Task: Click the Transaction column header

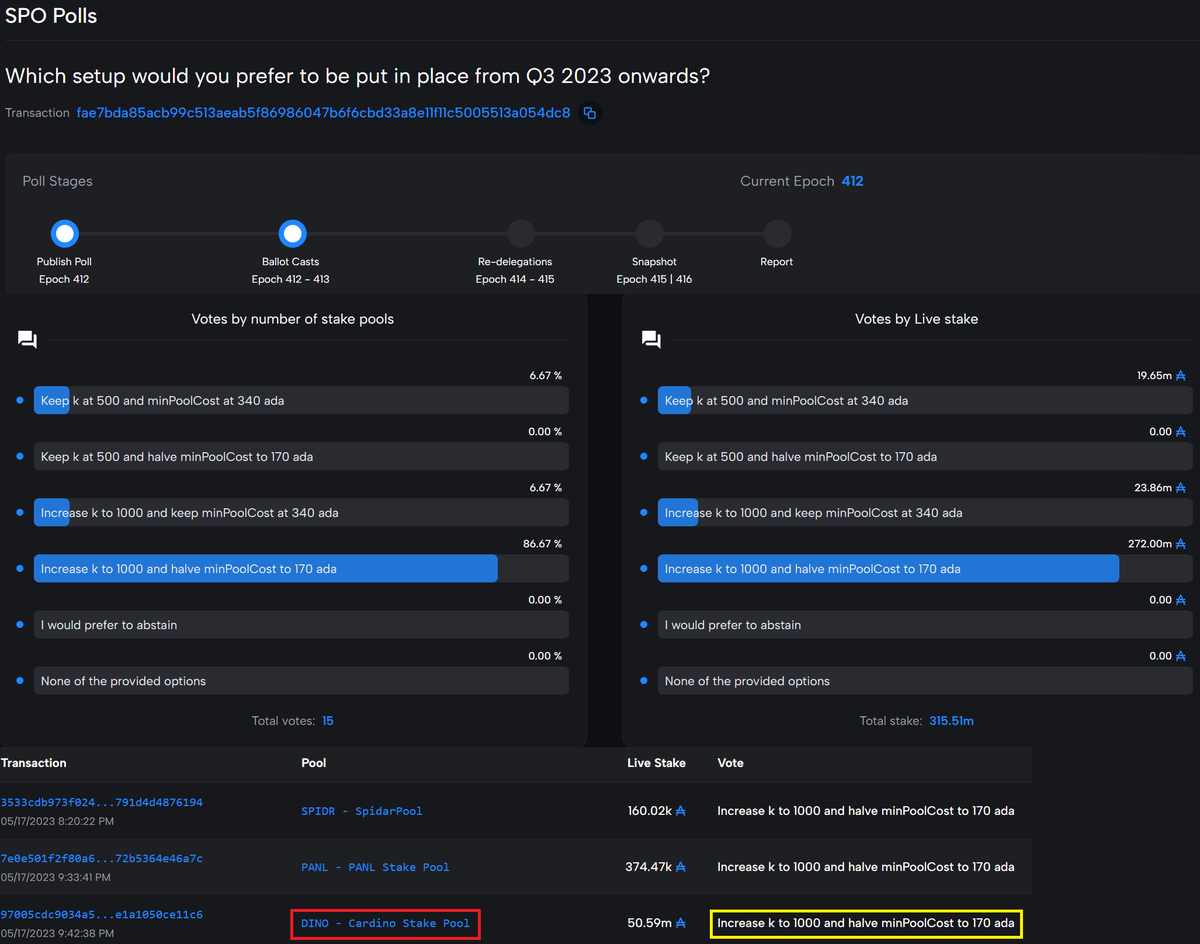Action: (33, 763)
